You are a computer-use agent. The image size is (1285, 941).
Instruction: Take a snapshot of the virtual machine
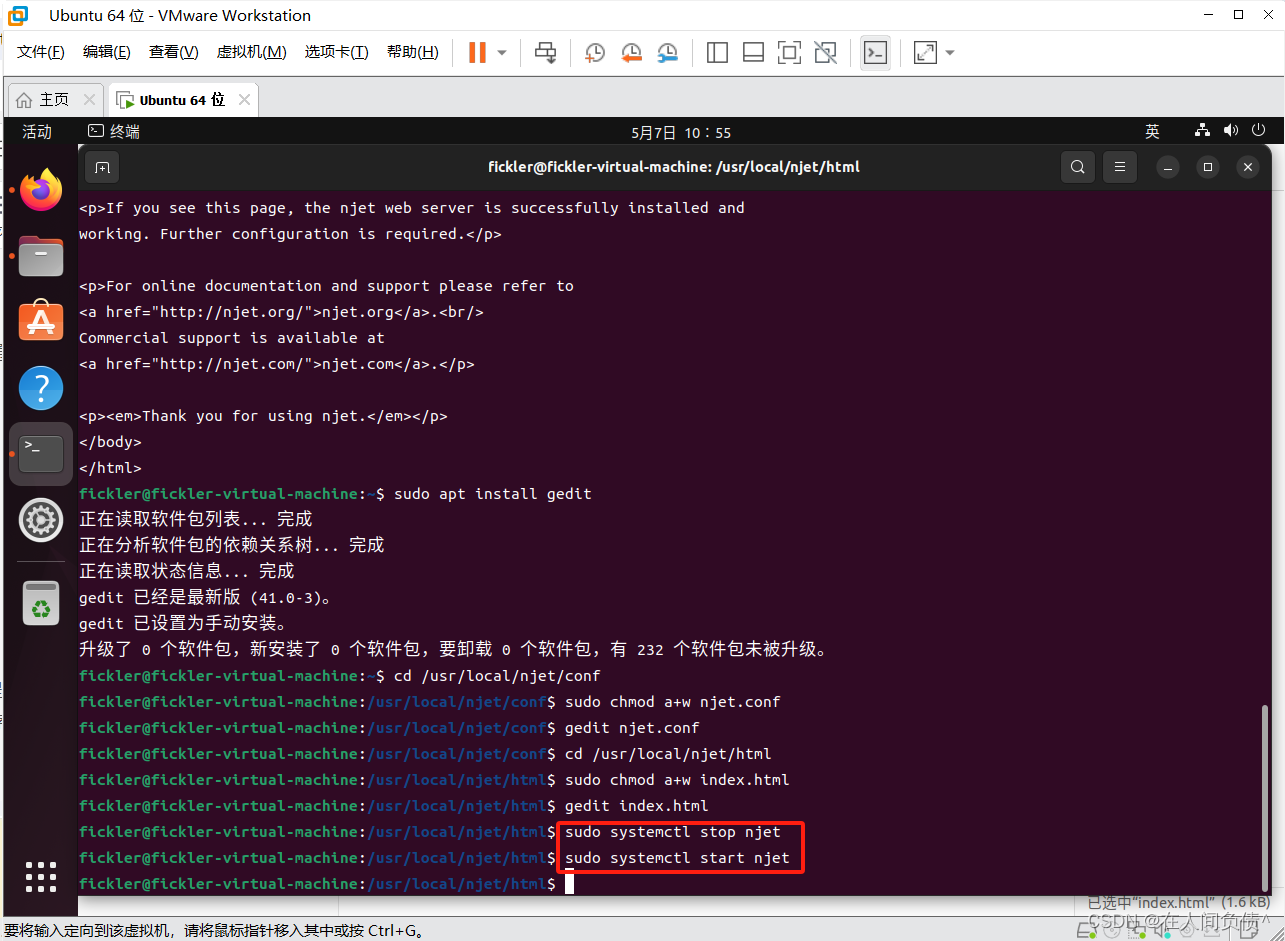(595, 53)
